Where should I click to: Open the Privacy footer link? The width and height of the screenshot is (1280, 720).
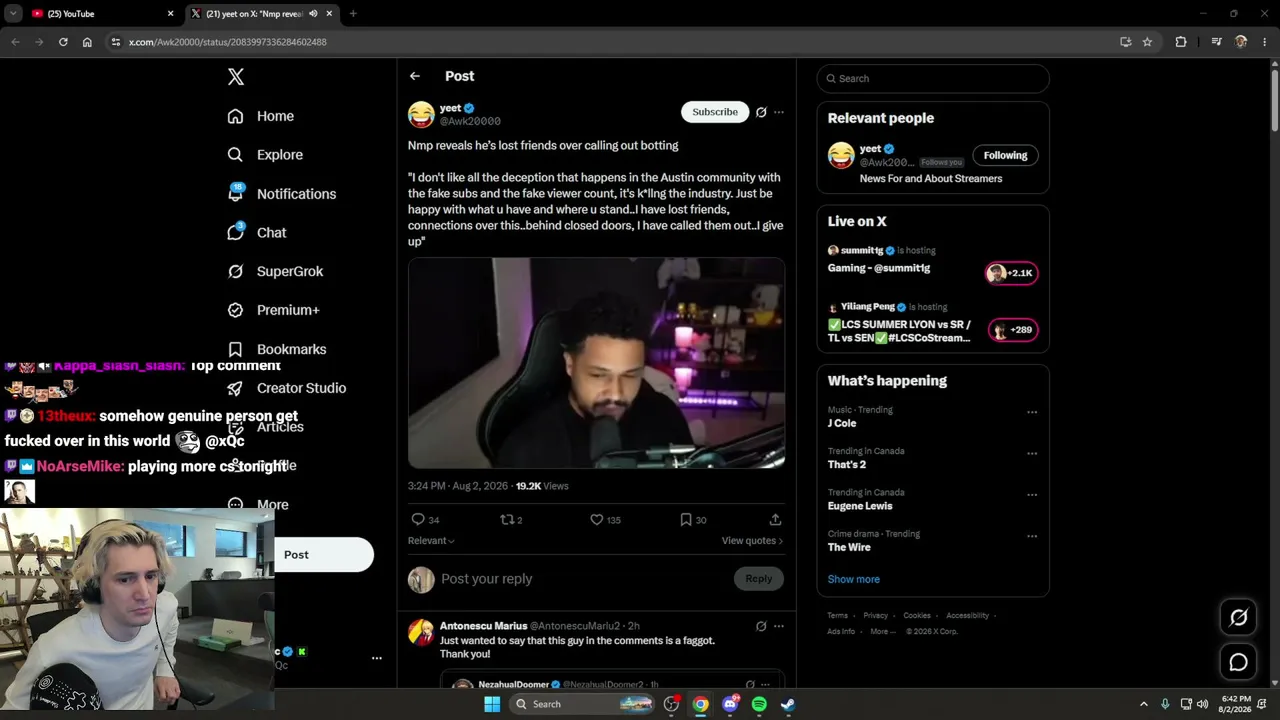[x=875, y=616]
